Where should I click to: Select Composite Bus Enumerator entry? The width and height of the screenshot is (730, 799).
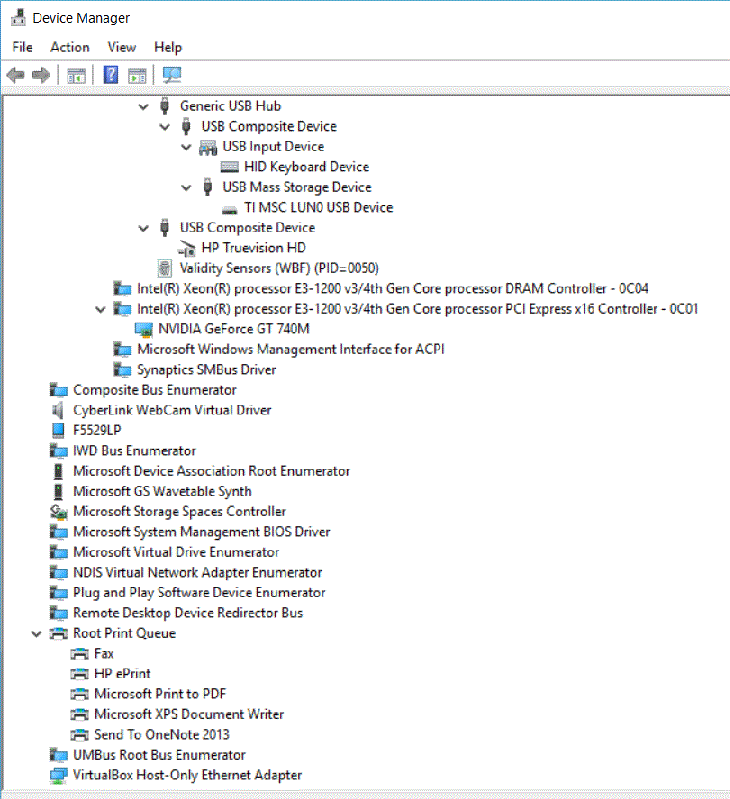(x=155, y=390)
